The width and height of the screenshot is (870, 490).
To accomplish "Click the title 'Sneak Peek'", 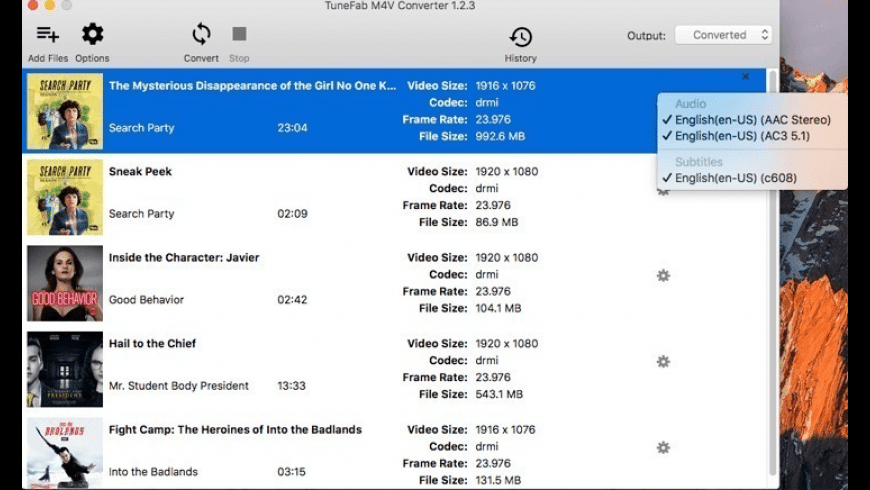I will click(140, 171).
